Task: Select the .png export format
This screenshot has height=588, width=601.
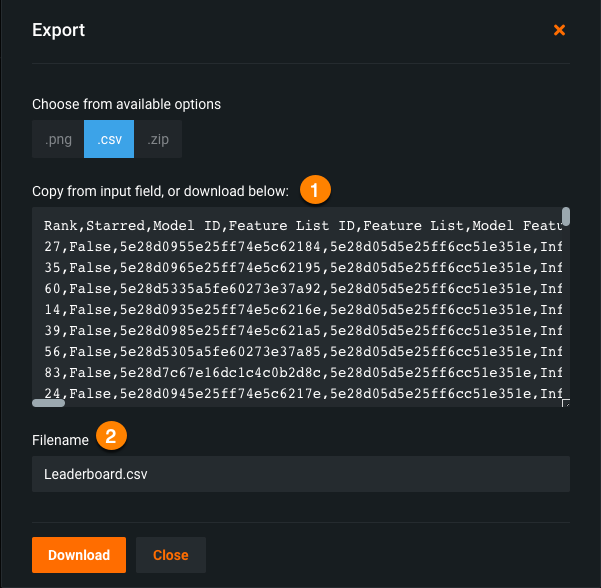Action: click(58, 140)
